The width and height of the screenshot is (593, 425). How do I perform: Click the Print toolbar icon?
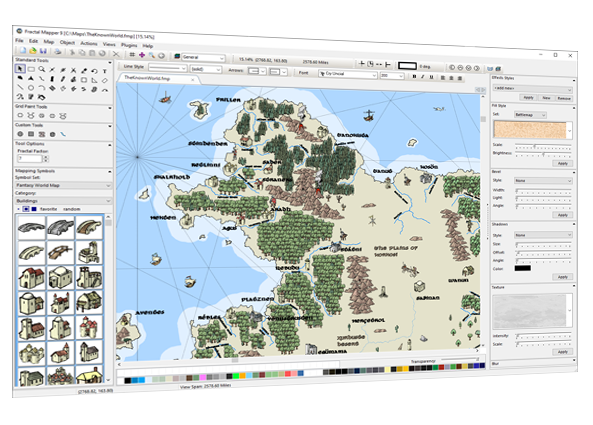tap(57, 52)
